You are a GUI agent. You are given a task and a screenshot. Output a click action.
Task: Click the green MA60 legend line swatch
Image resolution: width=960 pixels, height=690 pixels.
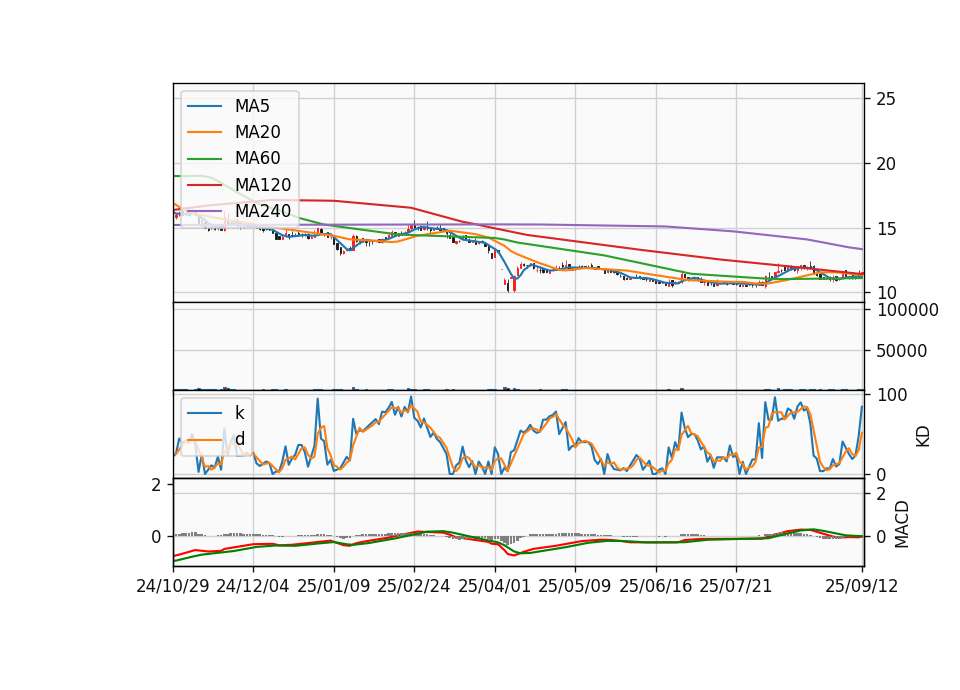(204, 159)
